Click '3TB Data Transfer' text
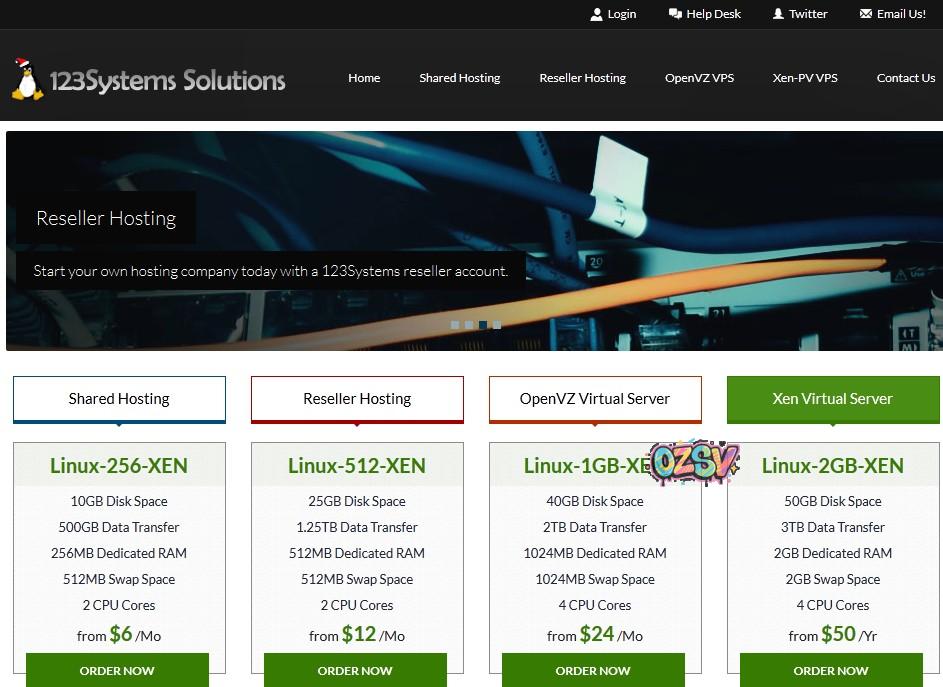This screenshot has width=943, height=687. click(x=833, y=528)
